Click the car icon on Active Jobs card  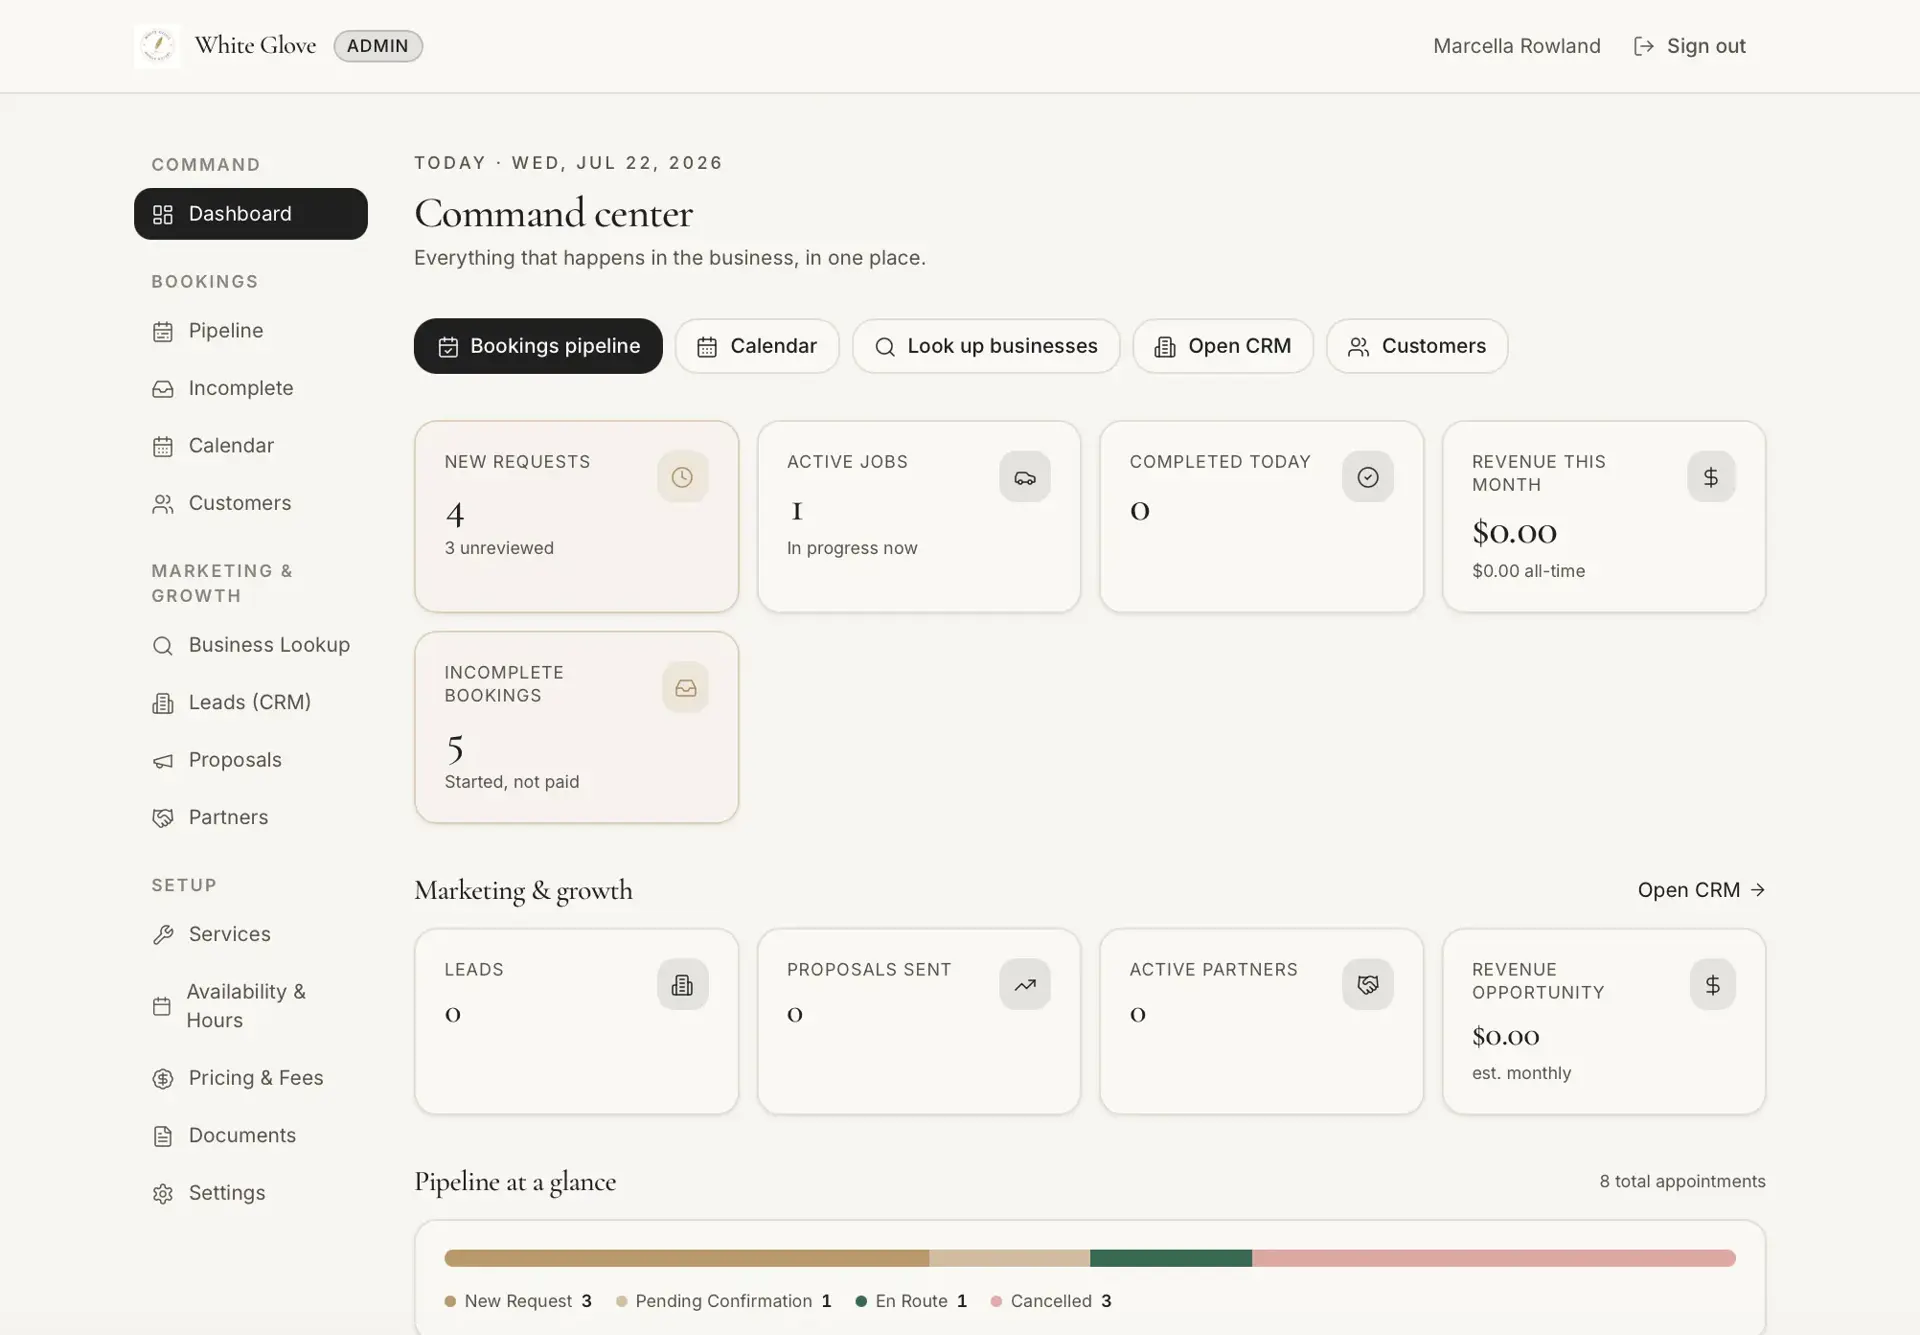click(x=1025, y=477)
